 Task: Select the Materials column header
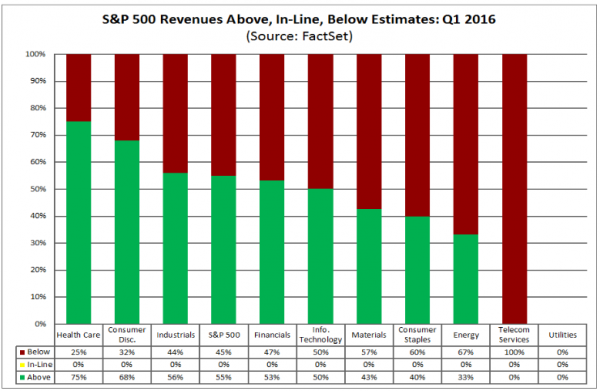369,335
